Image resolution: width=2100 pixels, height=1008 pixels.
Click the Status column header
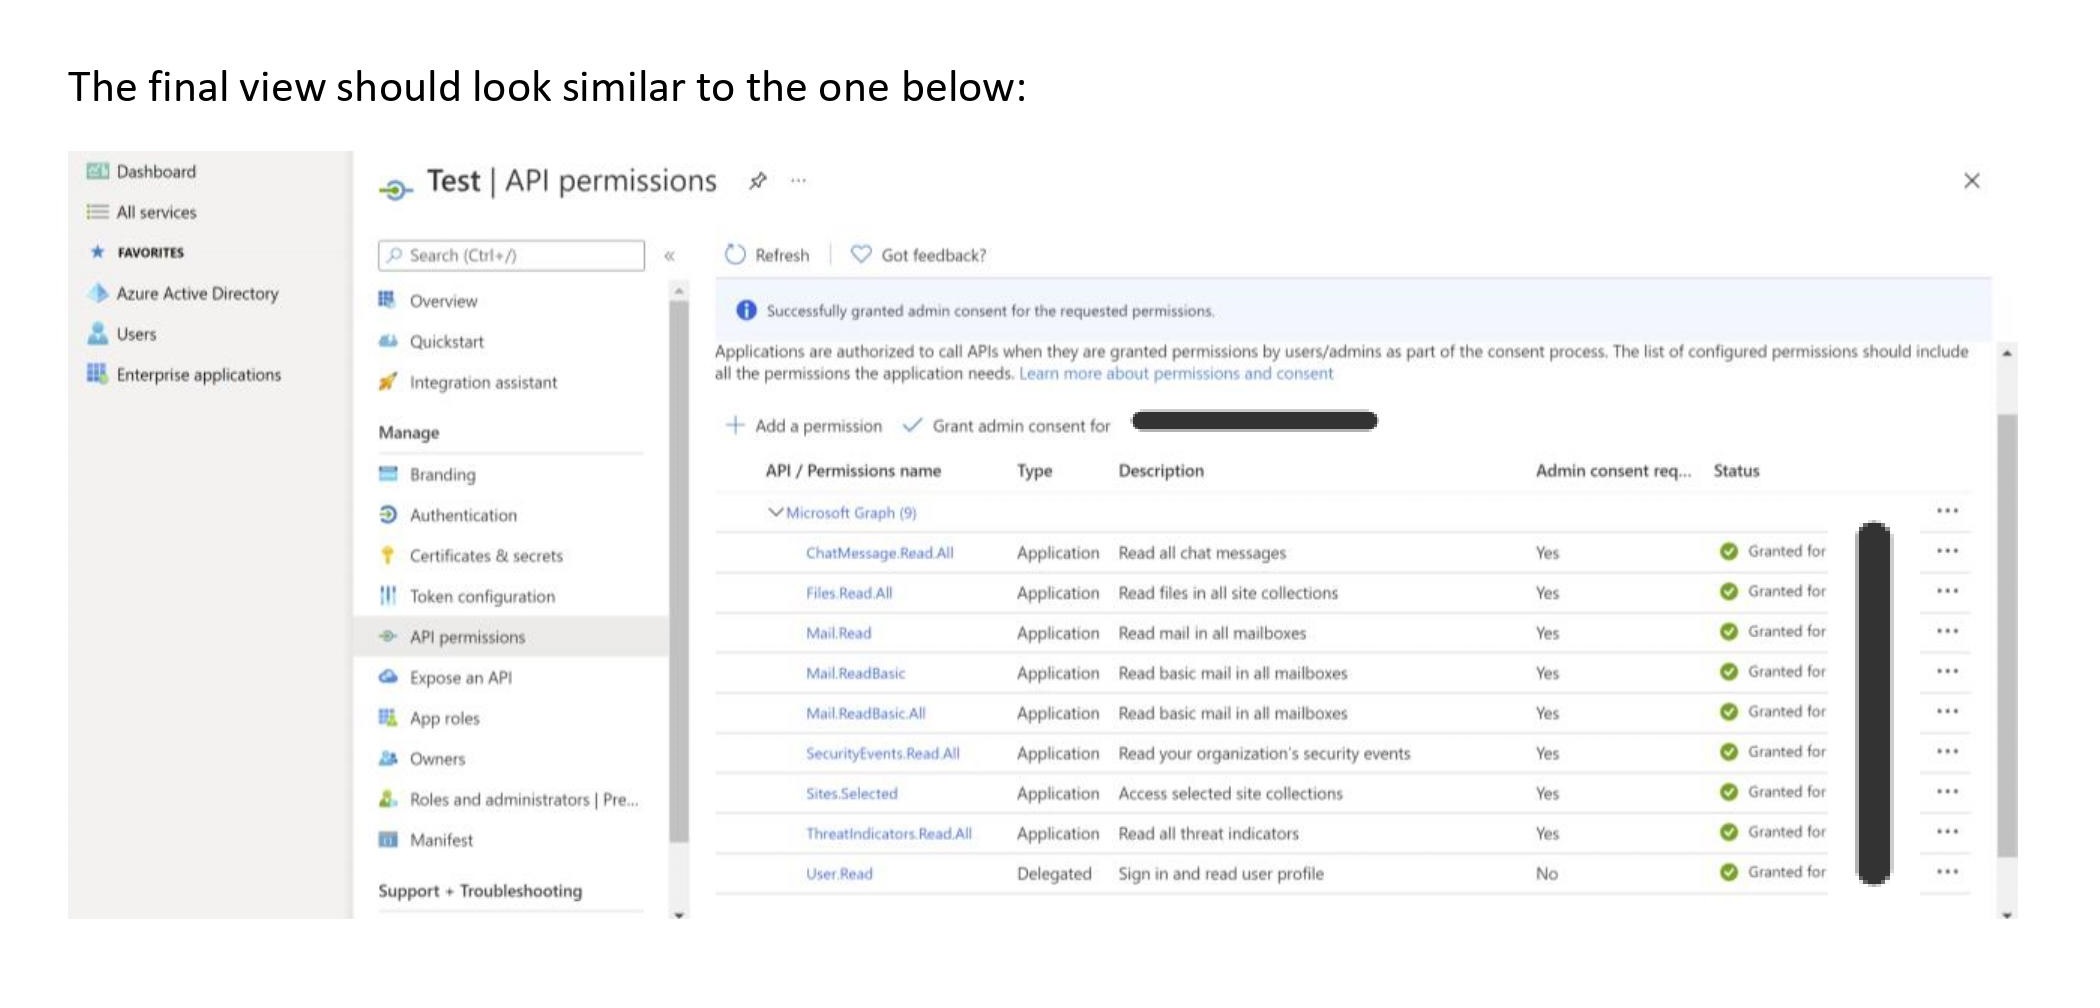pyautogui.click(x=1736, y=471)
